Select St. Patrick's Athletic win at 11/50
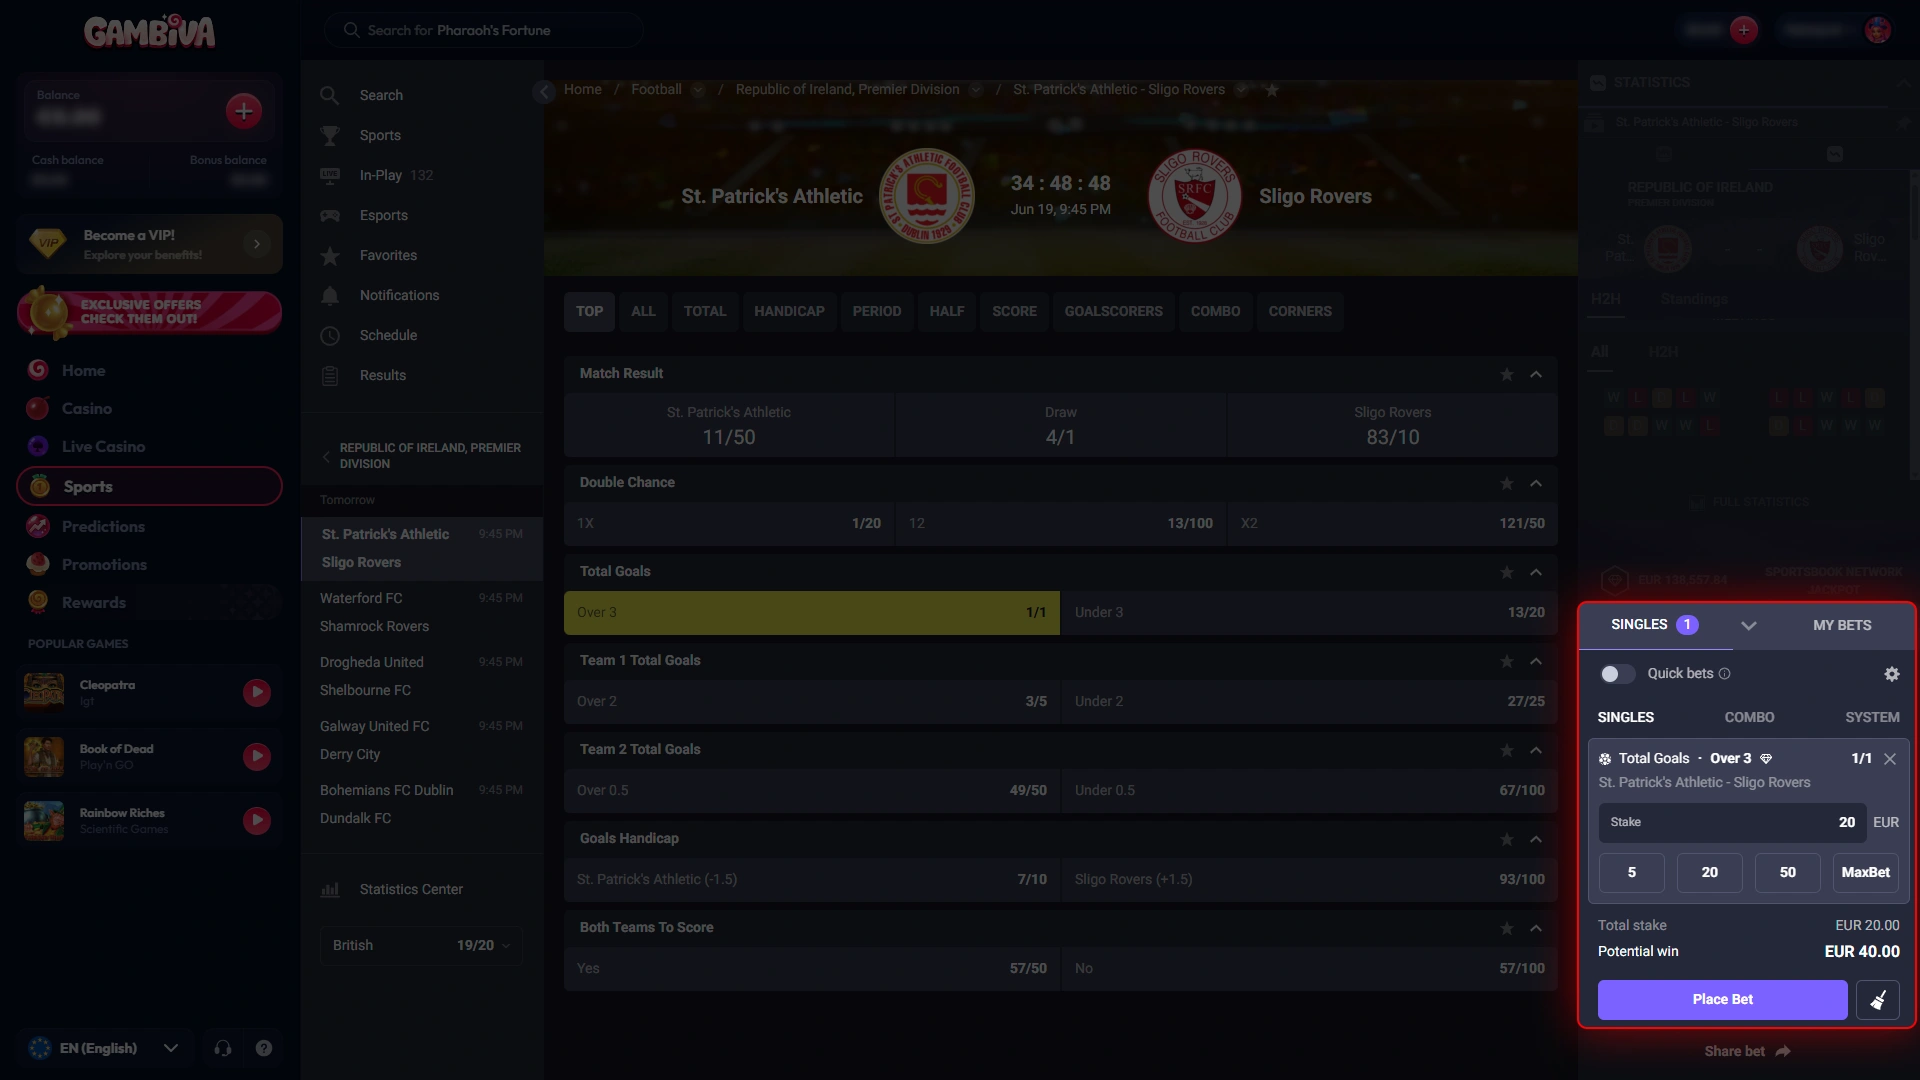This screenshot has height=1080, width=1920. click(728, 425)
